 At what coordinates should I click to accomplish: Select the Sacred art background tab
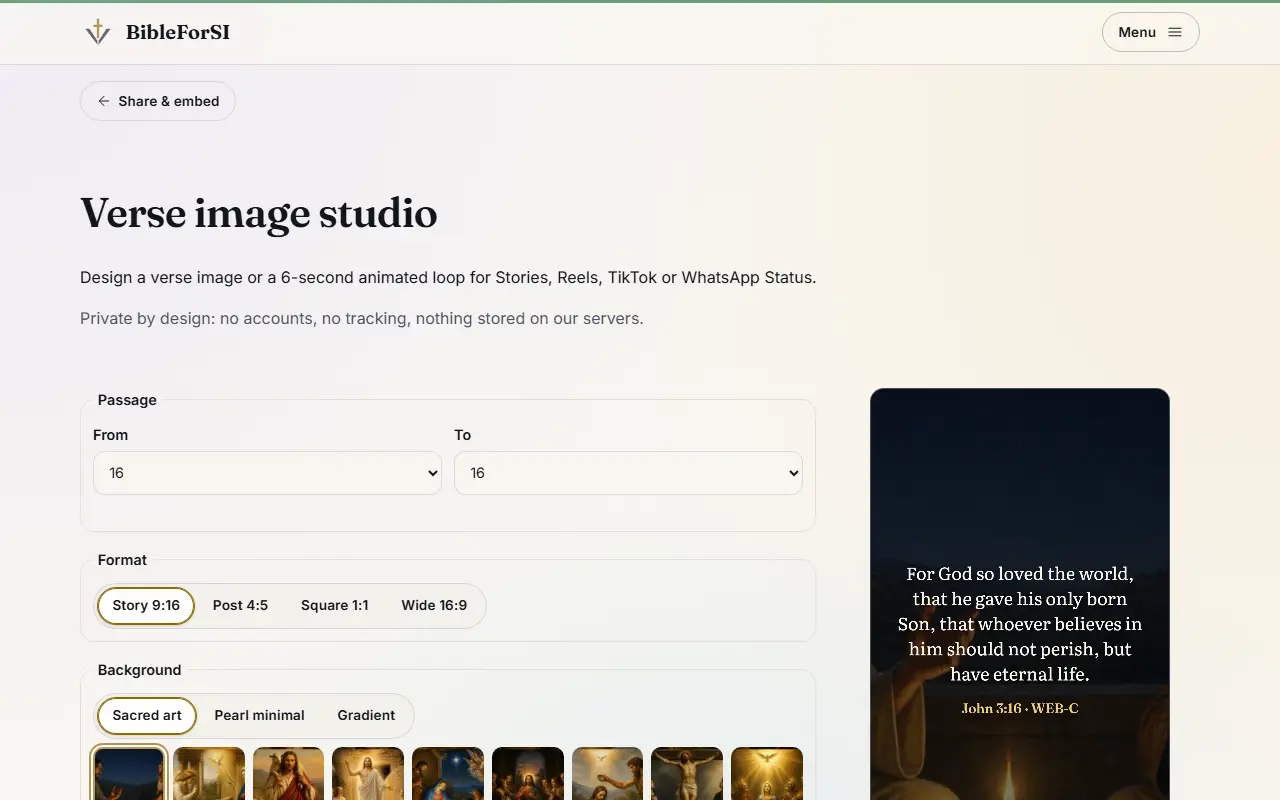tap(147, 716)
